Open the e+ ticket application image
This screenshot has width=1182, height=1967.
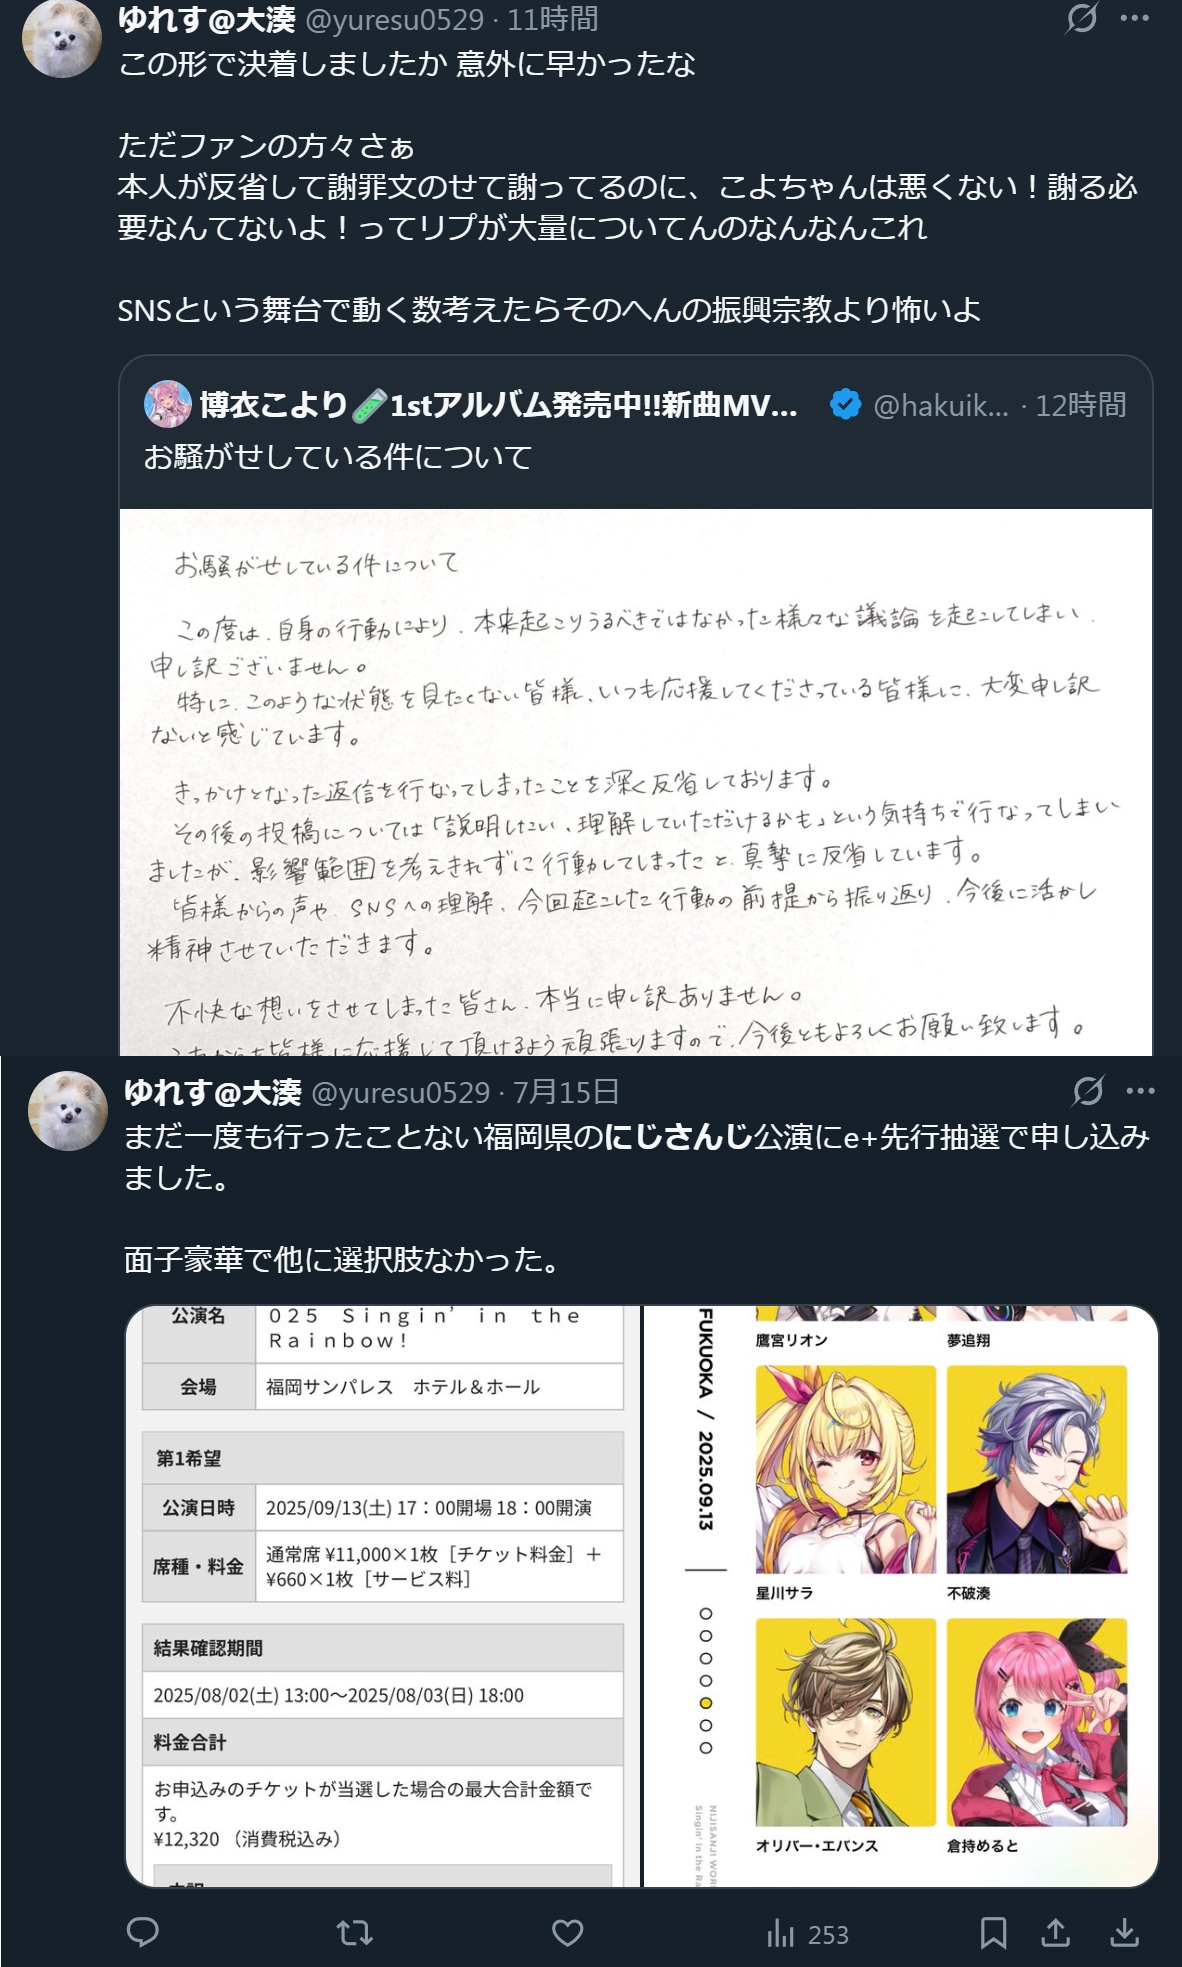tap(383, 1596)
